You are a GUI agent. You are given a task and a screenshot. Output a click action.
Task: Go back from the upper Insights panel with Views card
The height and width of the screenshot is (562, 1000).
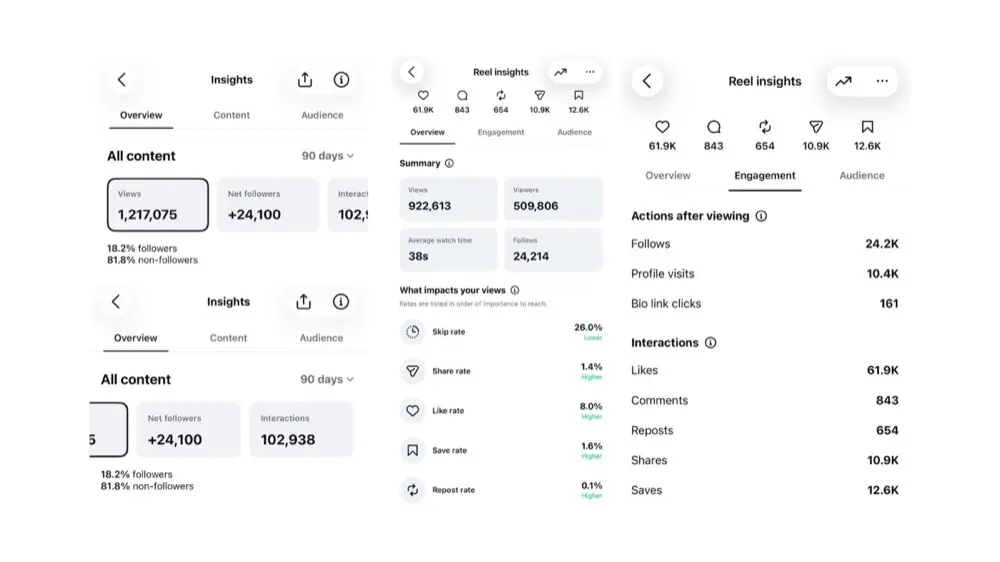pos(122,80)
